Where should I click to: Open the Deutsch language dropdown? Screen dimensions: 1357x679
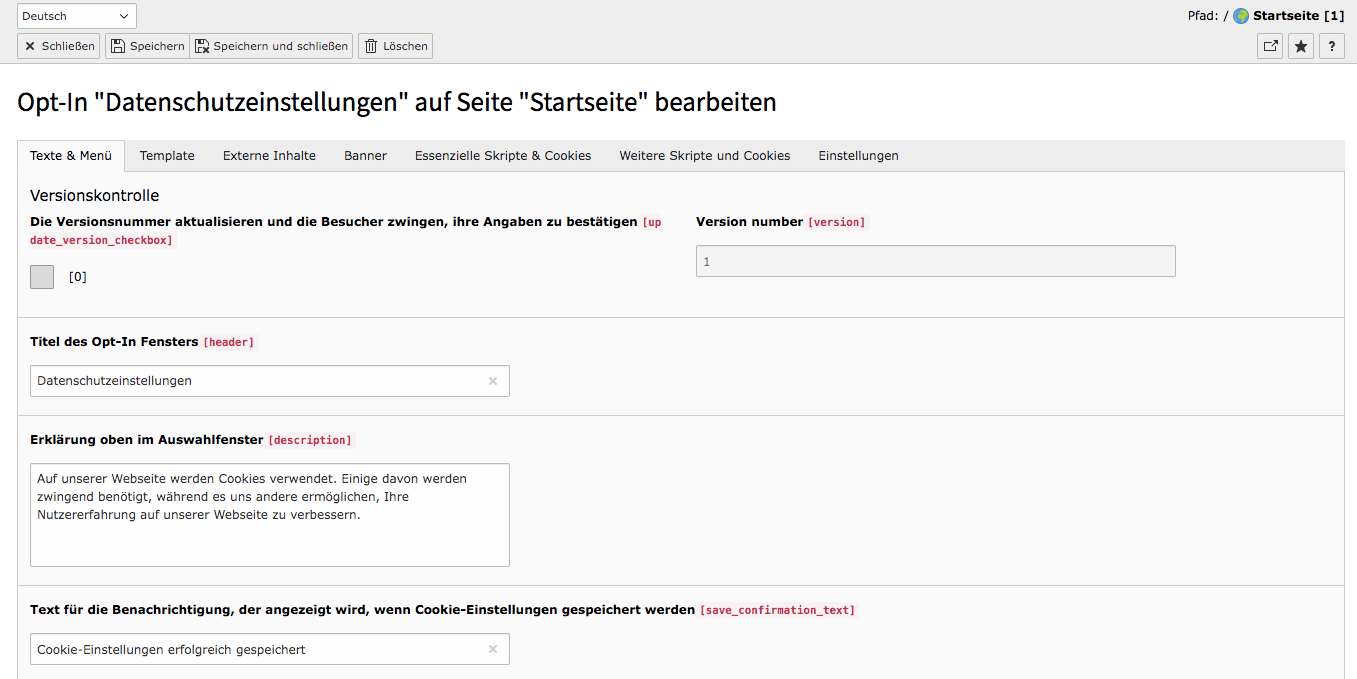point(77,16)
